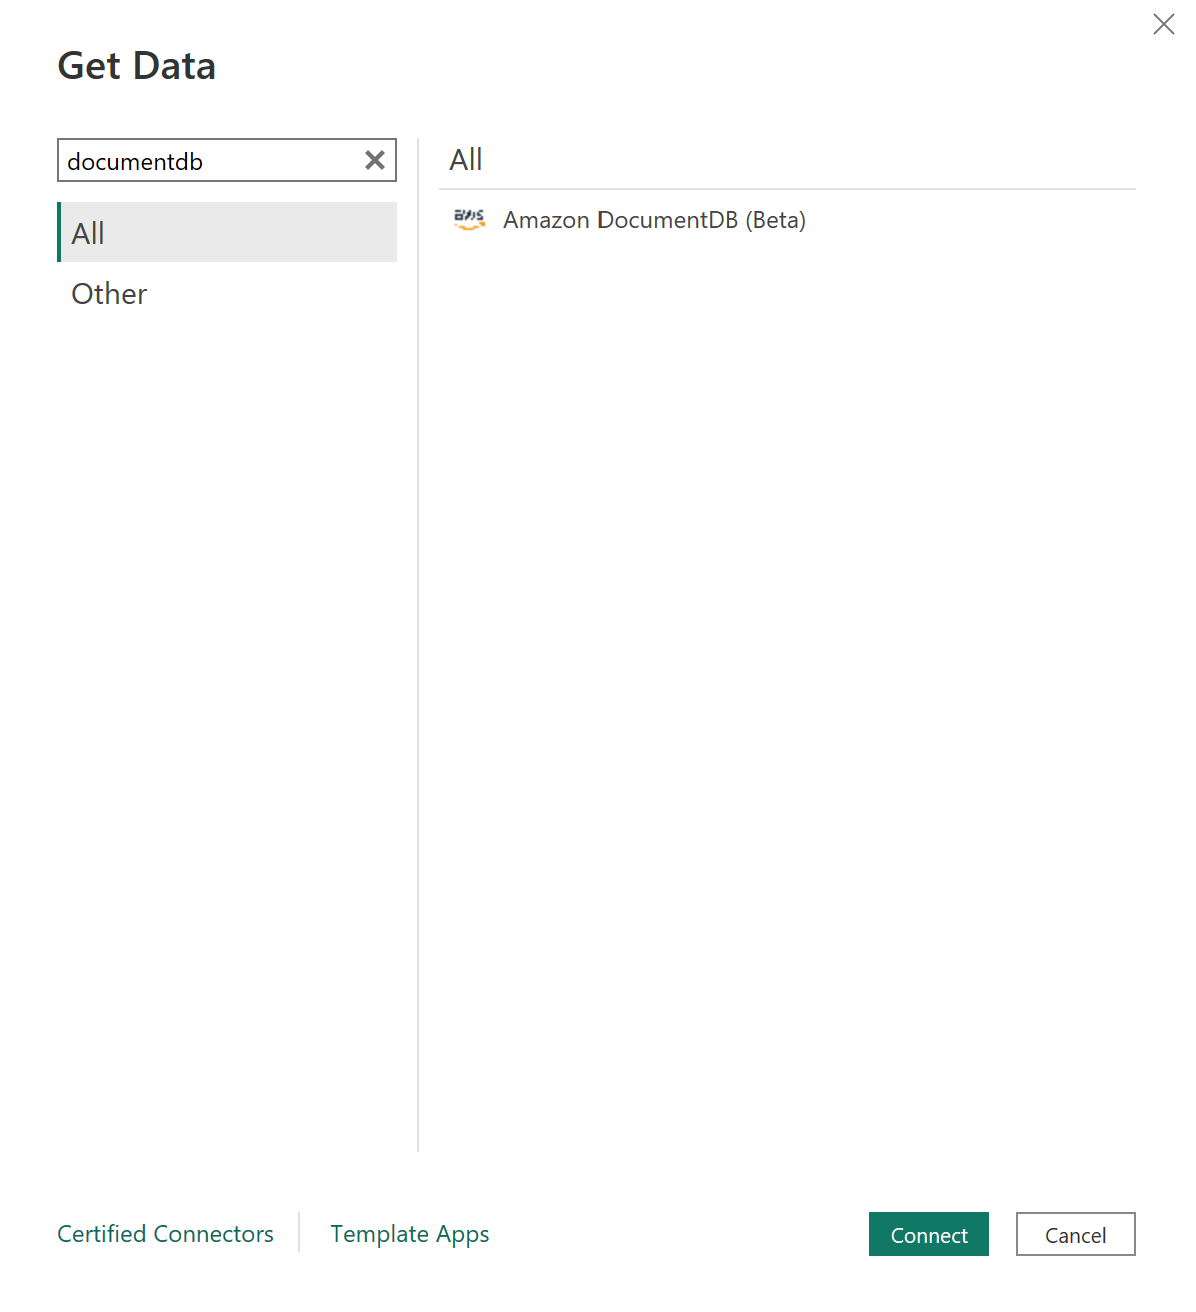Screen dimensions: 1196x1312
Task: Switch to the All category
Action: pos(228,232)
